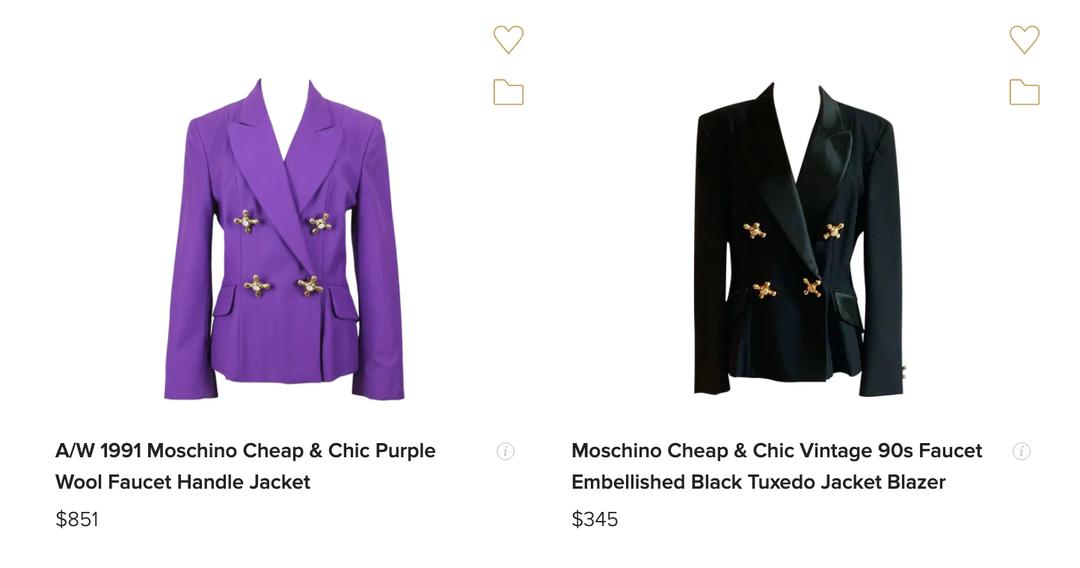This screenshot has height=568, width=1080.
Task: Click the purple jacket's lower-left faucet button
Action: (x=257, y=286)
